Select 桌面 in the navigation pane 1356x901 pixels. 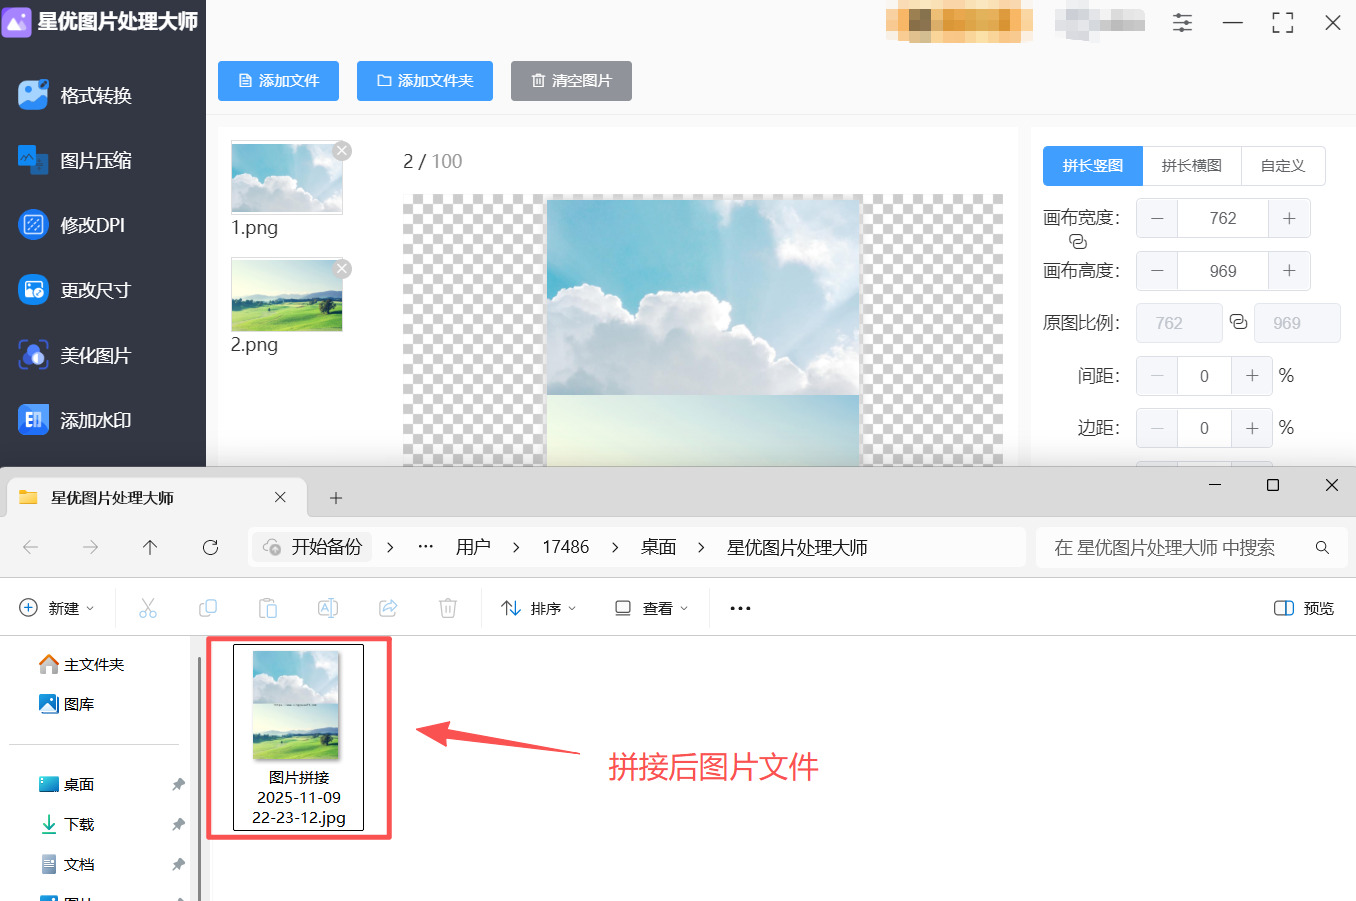pos(68,784)
